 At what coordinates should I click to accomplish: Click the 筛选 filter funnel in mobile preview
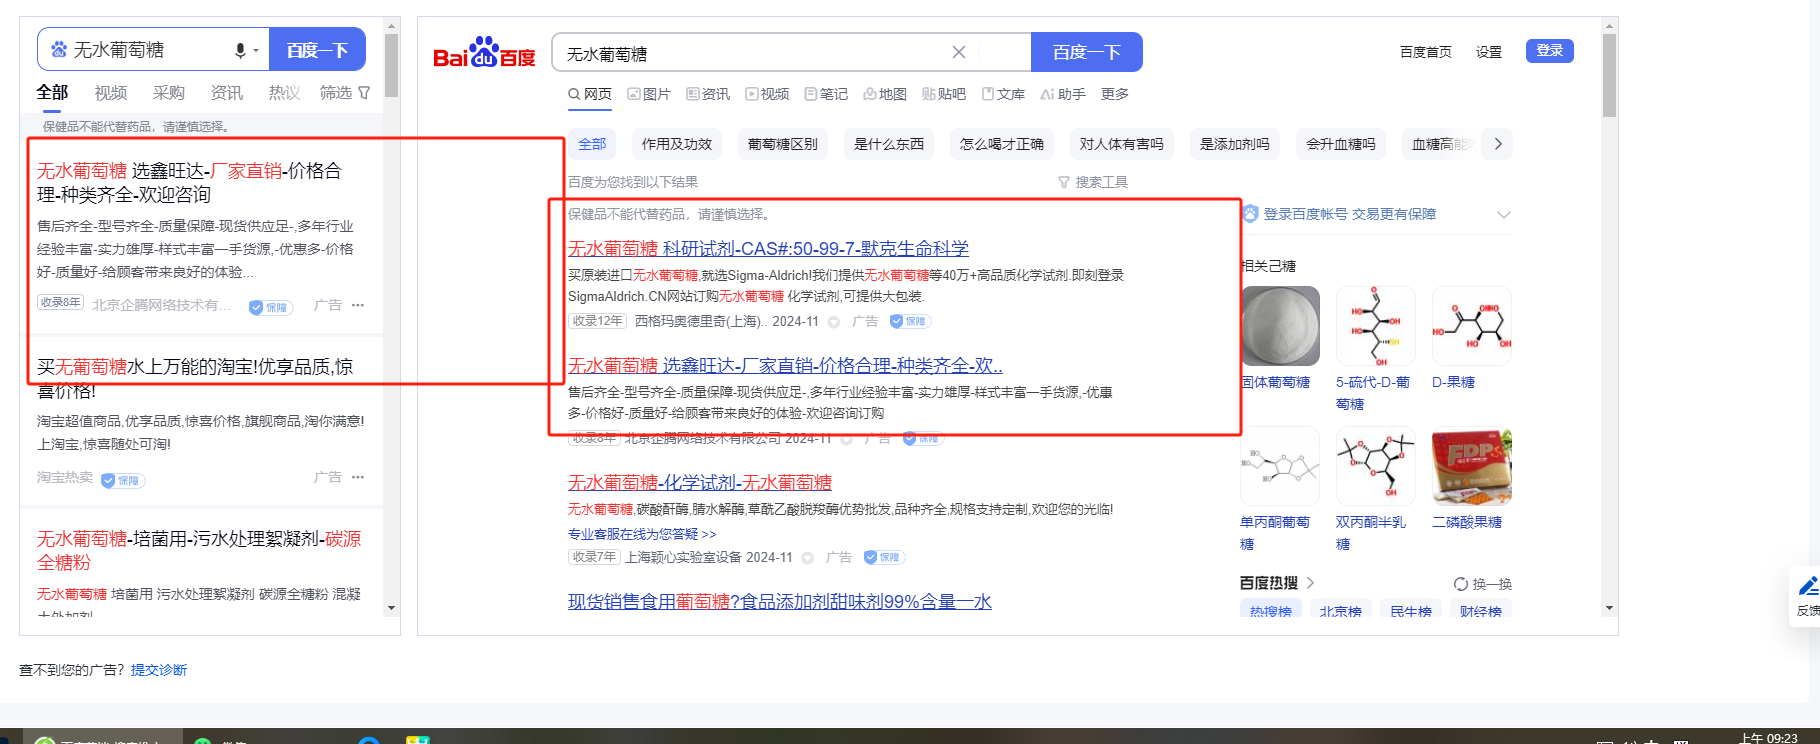click(x=364, y=93)
